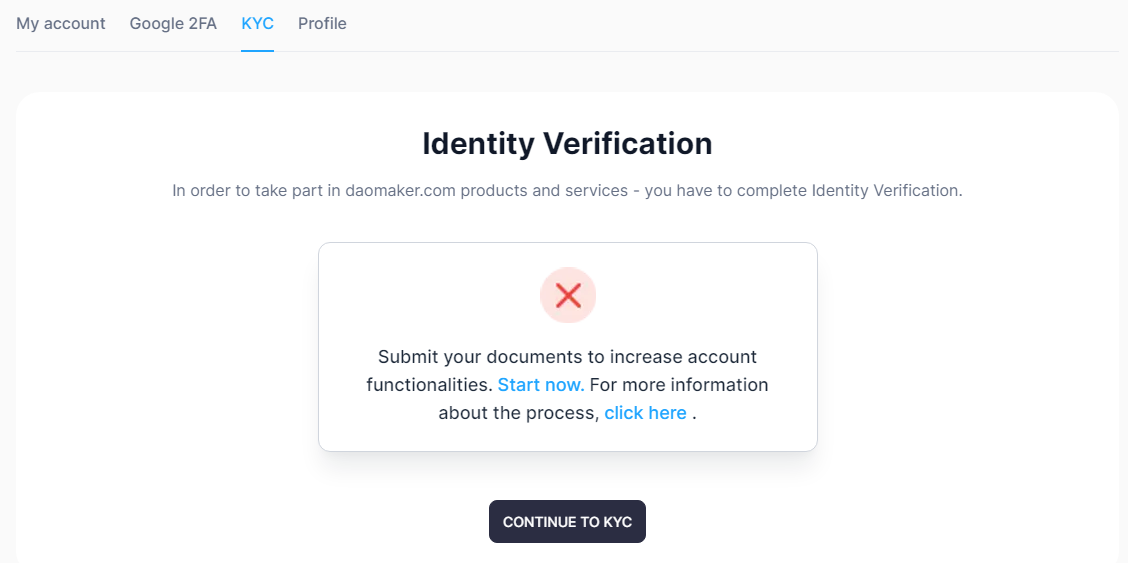Open the My account tab
The image size is (1128, 563).
pos(61,23)
